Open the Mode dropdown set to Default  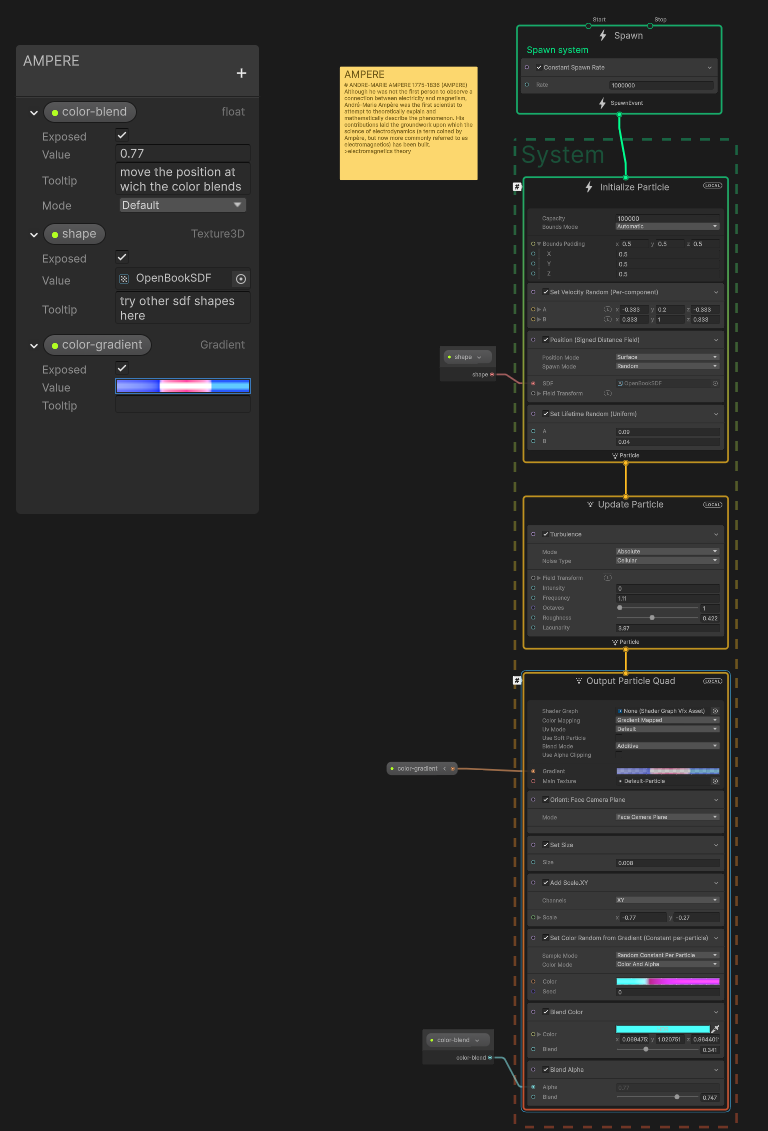182,206
